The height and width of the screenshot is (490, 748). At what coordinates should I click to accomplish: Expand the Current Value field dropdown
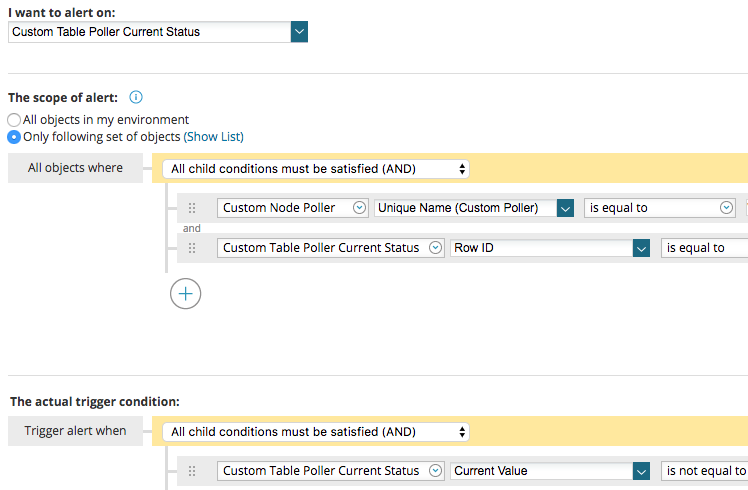tap(641, 471)
